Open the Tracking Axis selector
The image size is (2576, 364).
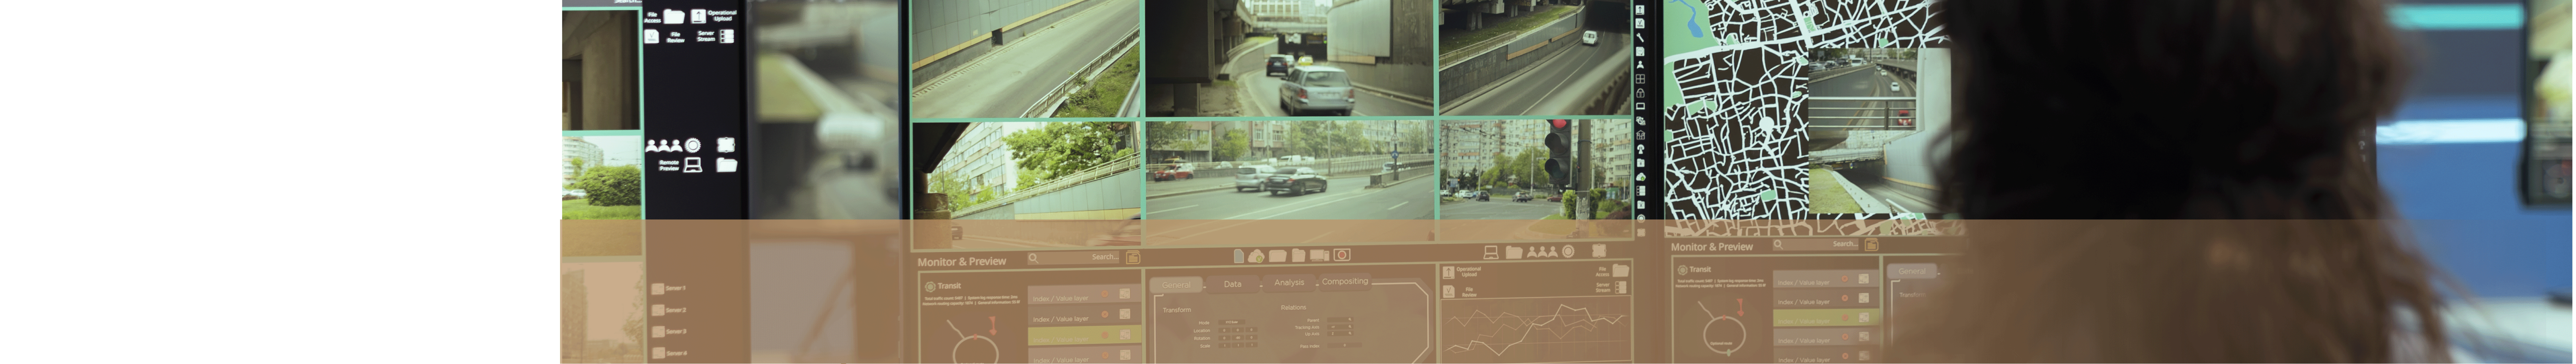point(1340,327)
